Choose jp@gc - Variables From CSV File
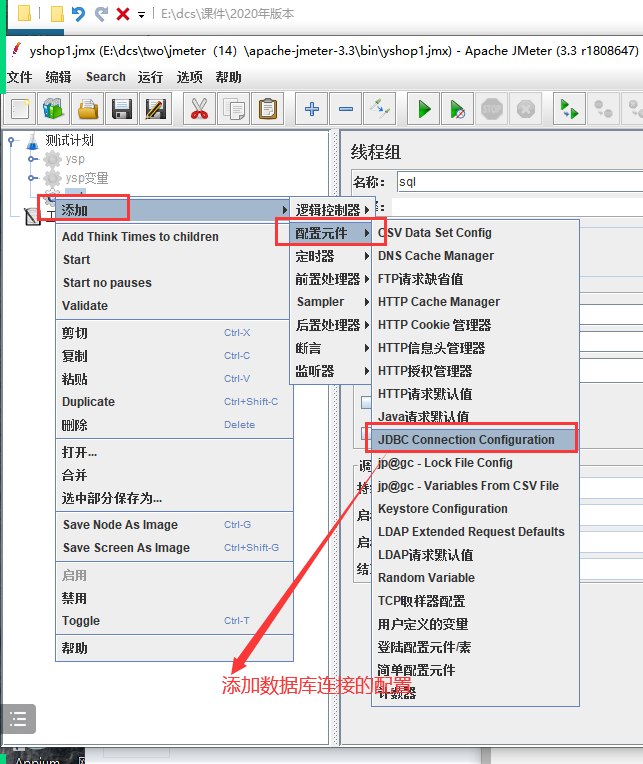 (x=475, y=486)
